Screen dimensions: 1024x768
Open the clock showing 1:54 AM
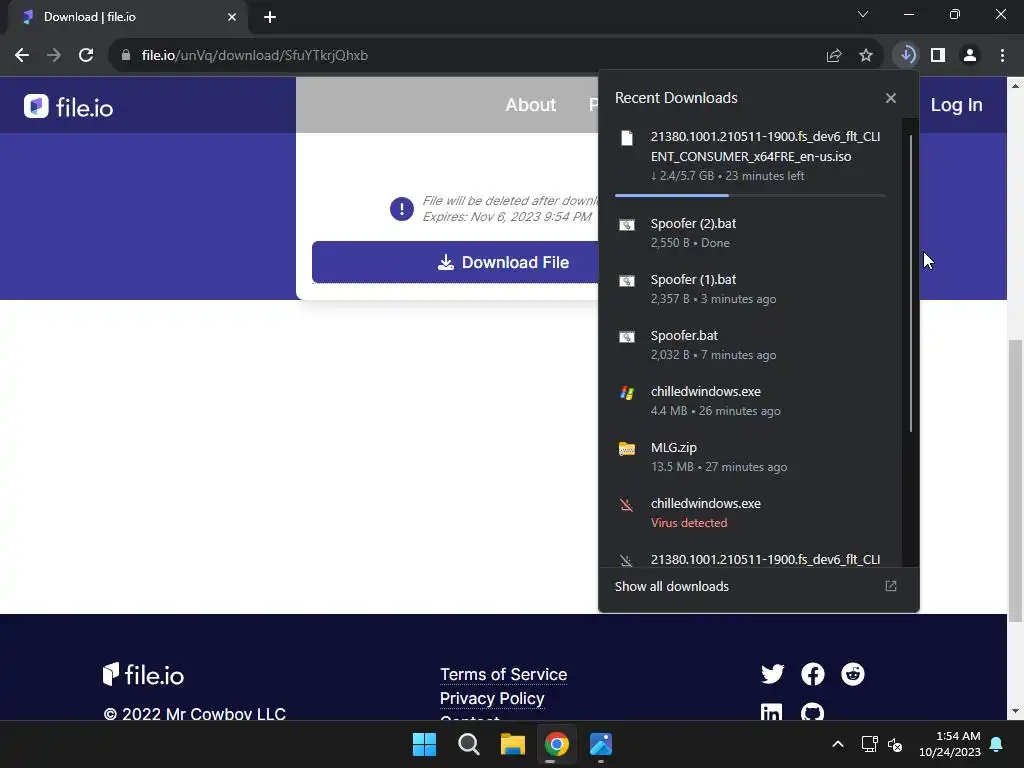tap(950, 744)
